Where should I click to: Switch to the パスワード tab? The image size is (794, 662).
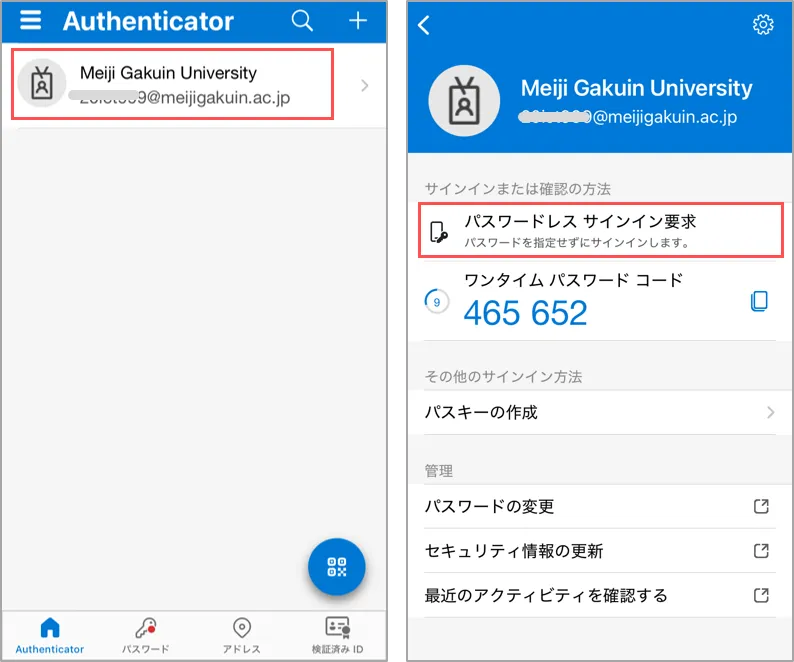(x=145, y=635)
